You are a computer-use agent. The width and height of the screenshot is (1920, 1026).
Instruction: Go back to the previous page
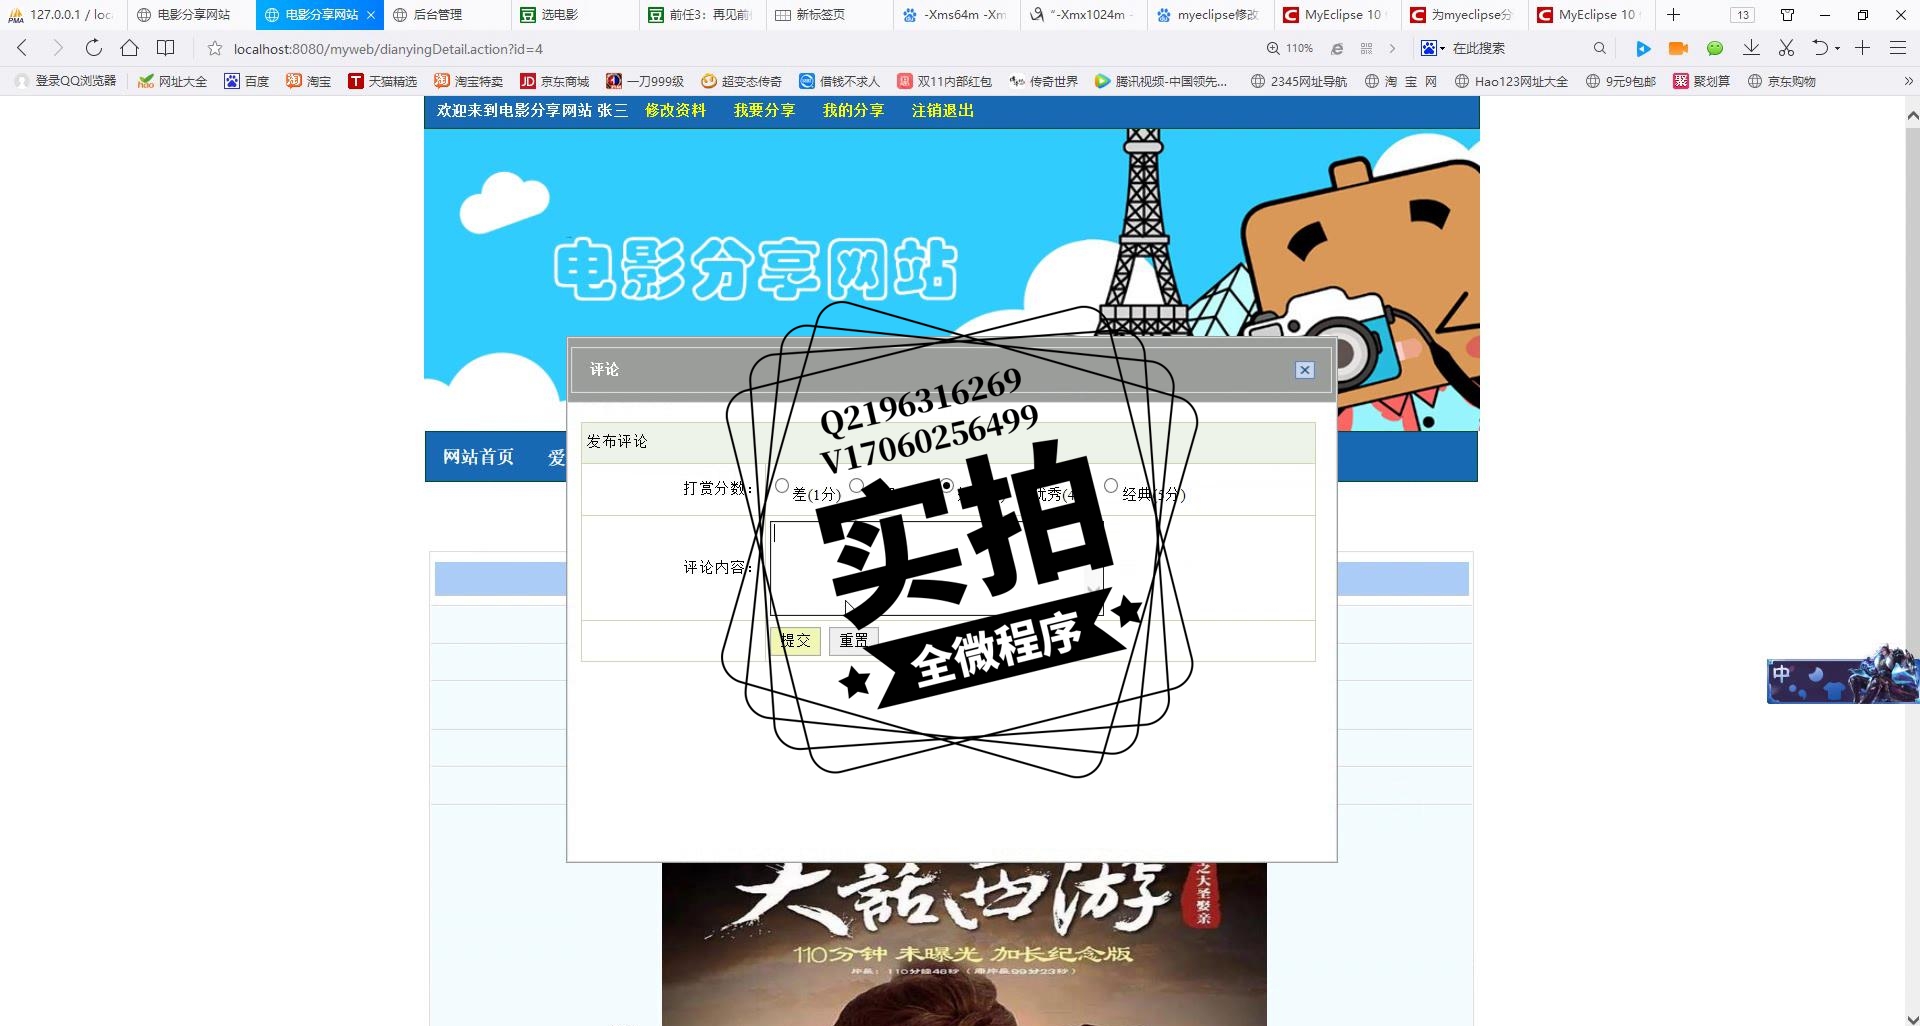(22, 48)
